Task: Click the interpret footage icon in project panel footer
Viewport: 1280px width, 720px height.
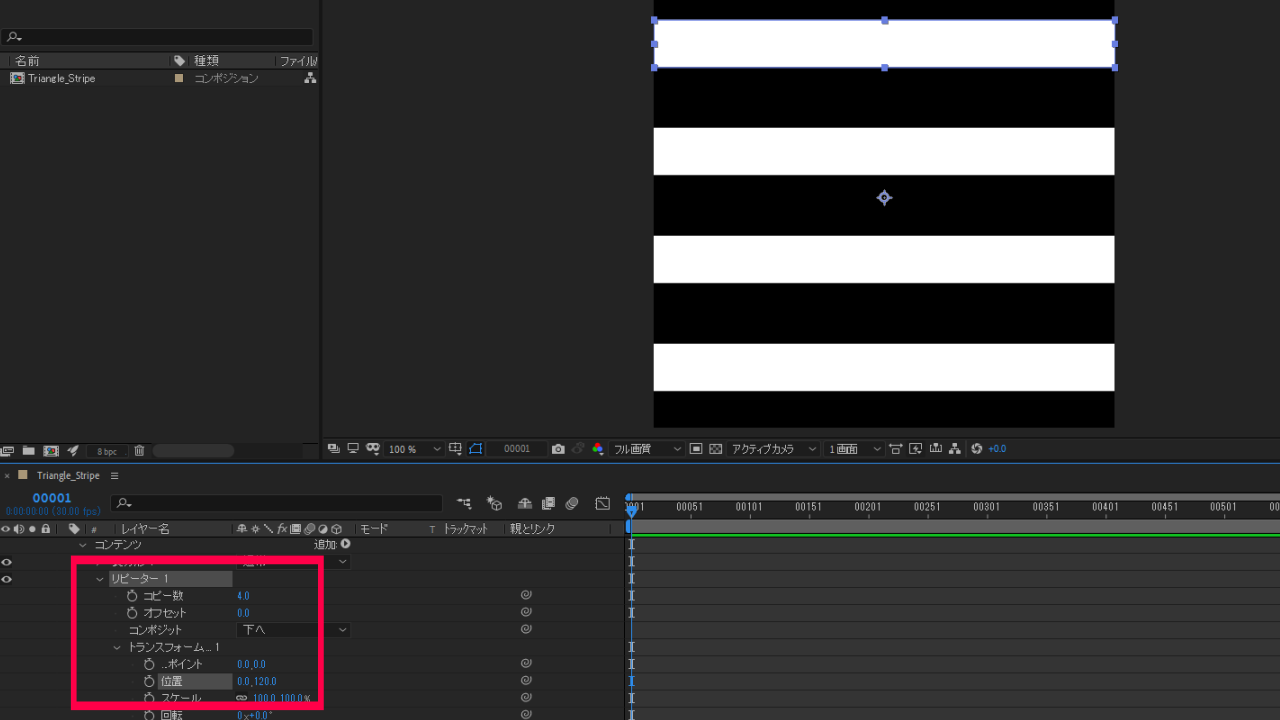Action: (x=8, y=451)
